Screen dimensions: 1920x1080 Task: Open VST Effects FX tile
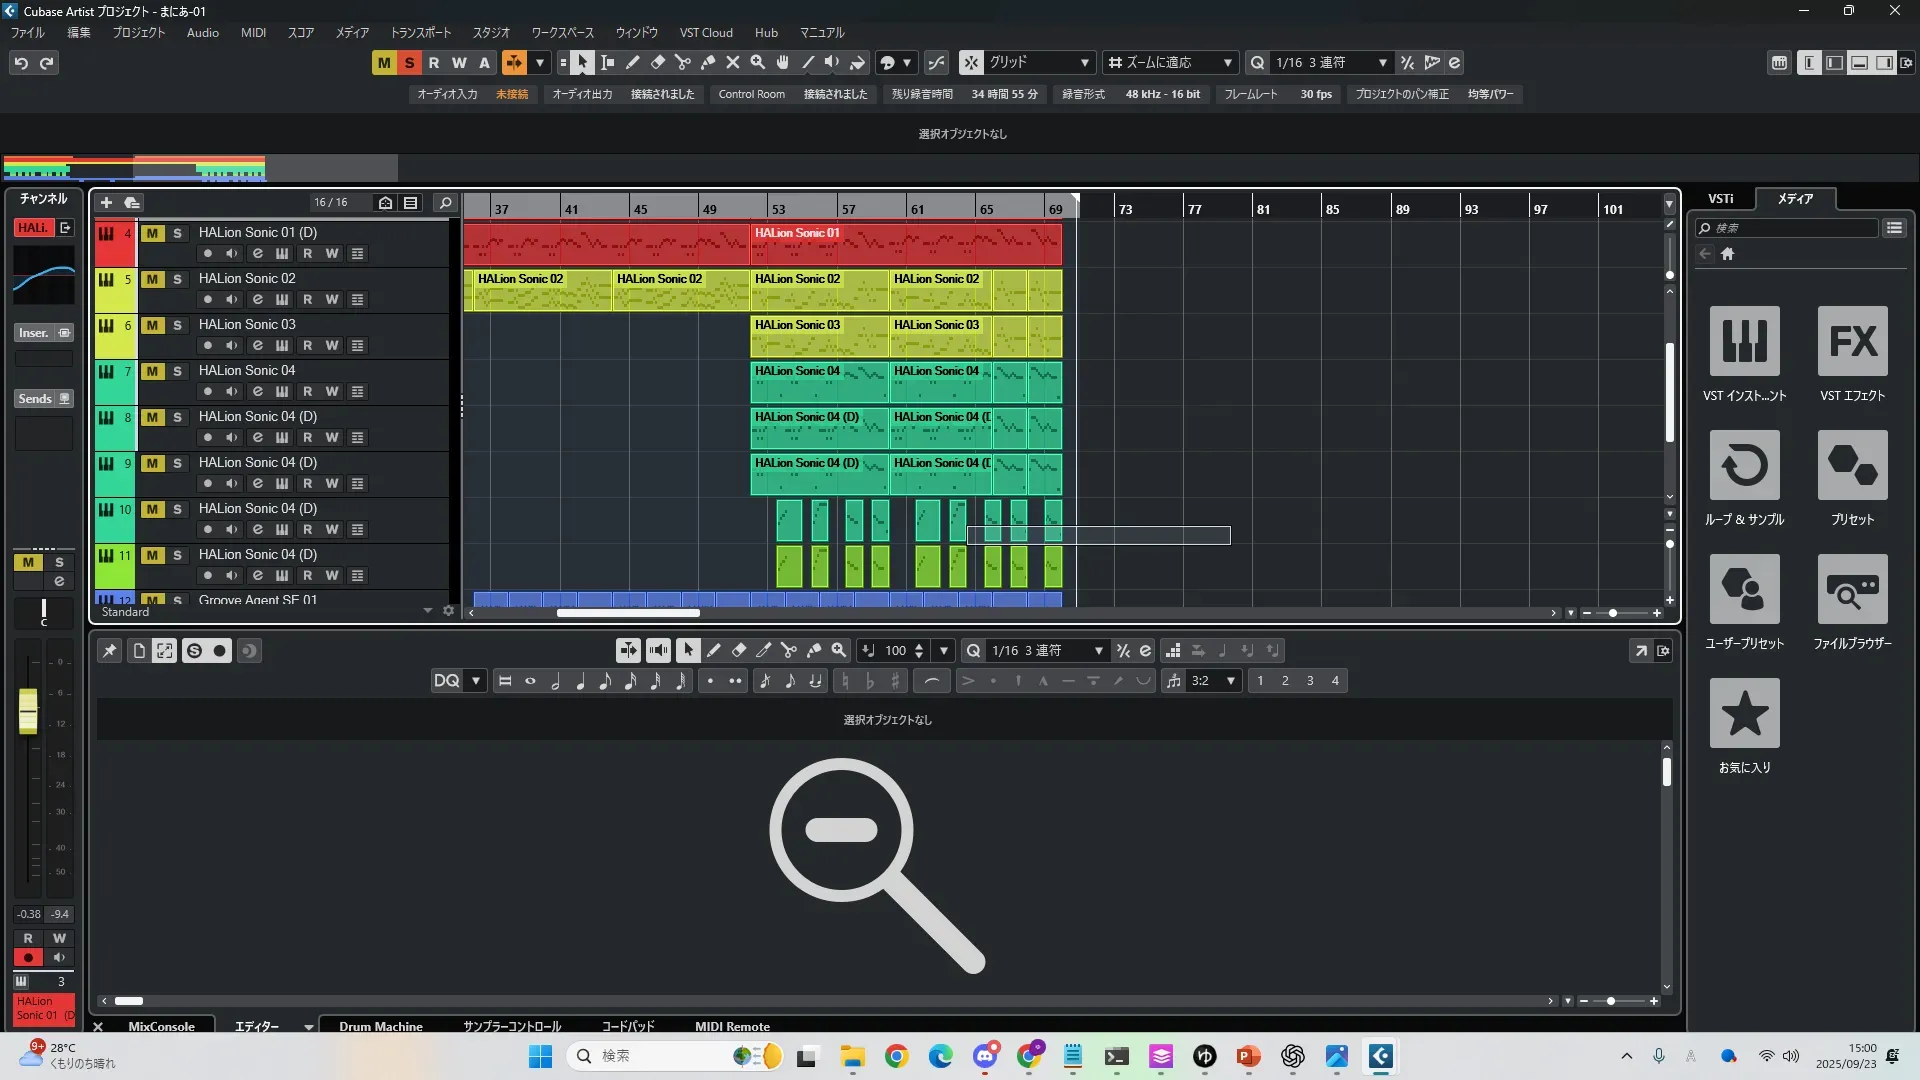1852,342
